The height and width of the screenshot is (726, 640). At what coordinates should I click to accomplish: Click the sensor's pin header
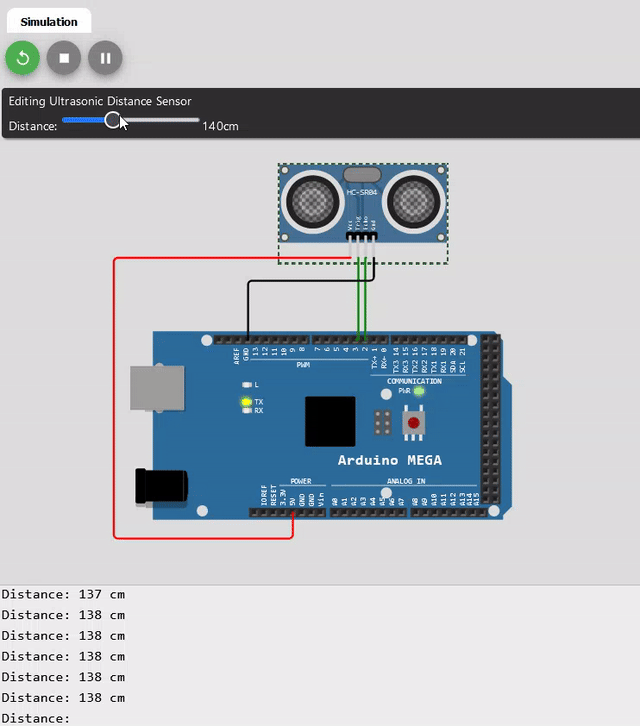point(362,237)
